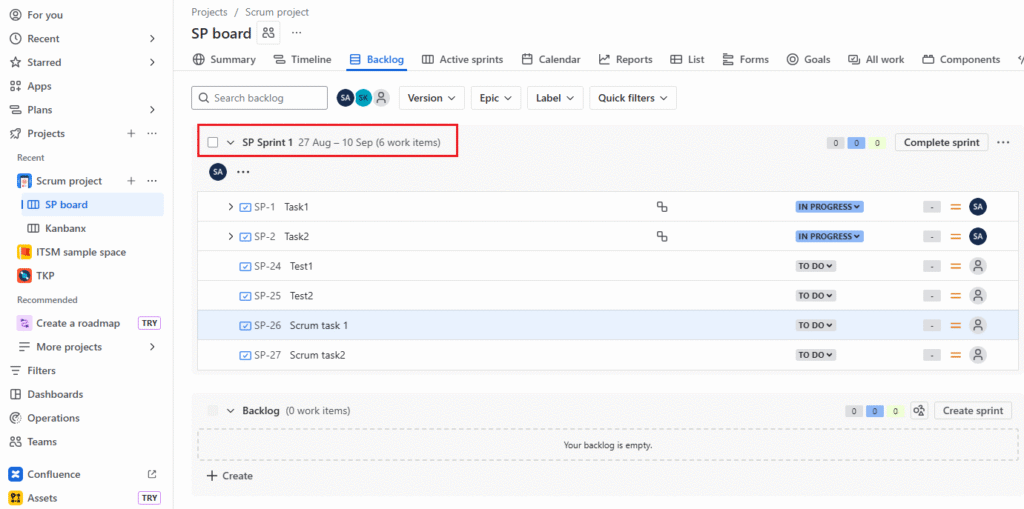Click the child work items icon on SP-1
The width and height of the screenshot is (1024, 509).
[661, 207]
